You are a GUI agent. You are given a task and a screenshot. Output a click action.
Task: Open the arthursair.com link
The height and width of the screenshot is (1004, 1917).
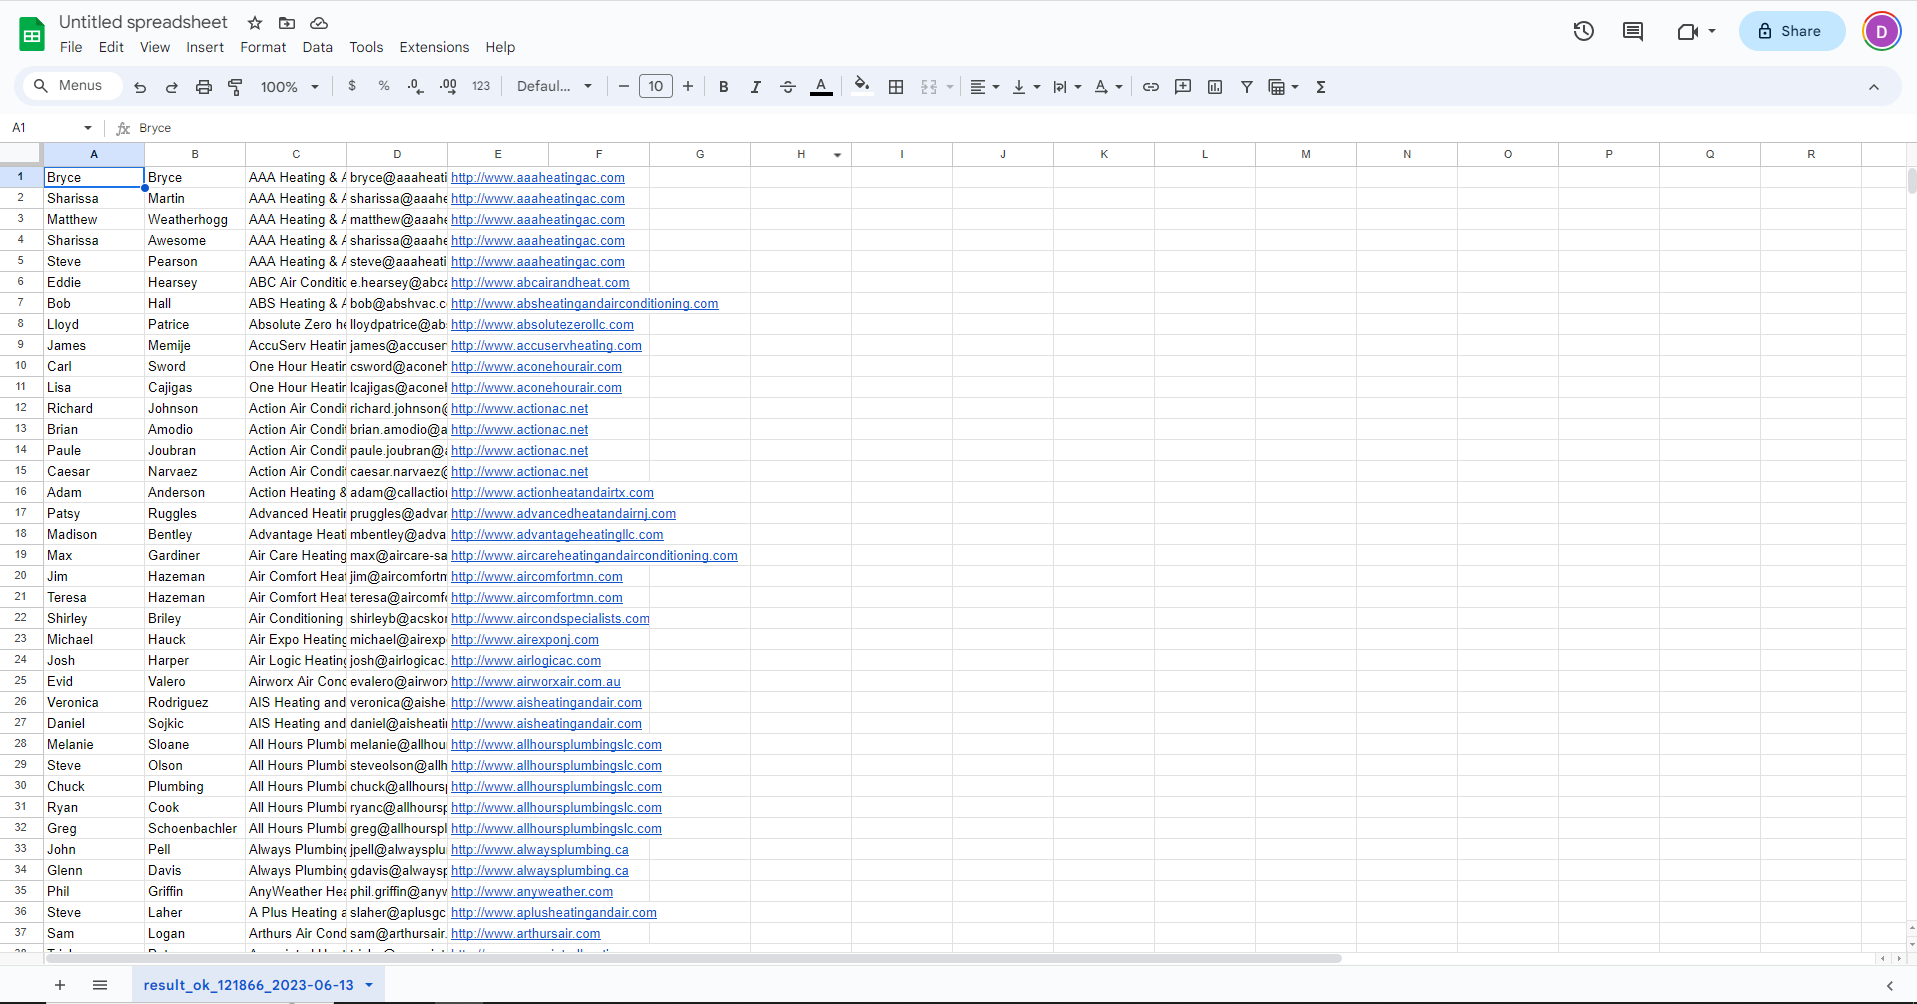(x=526, y=934)
